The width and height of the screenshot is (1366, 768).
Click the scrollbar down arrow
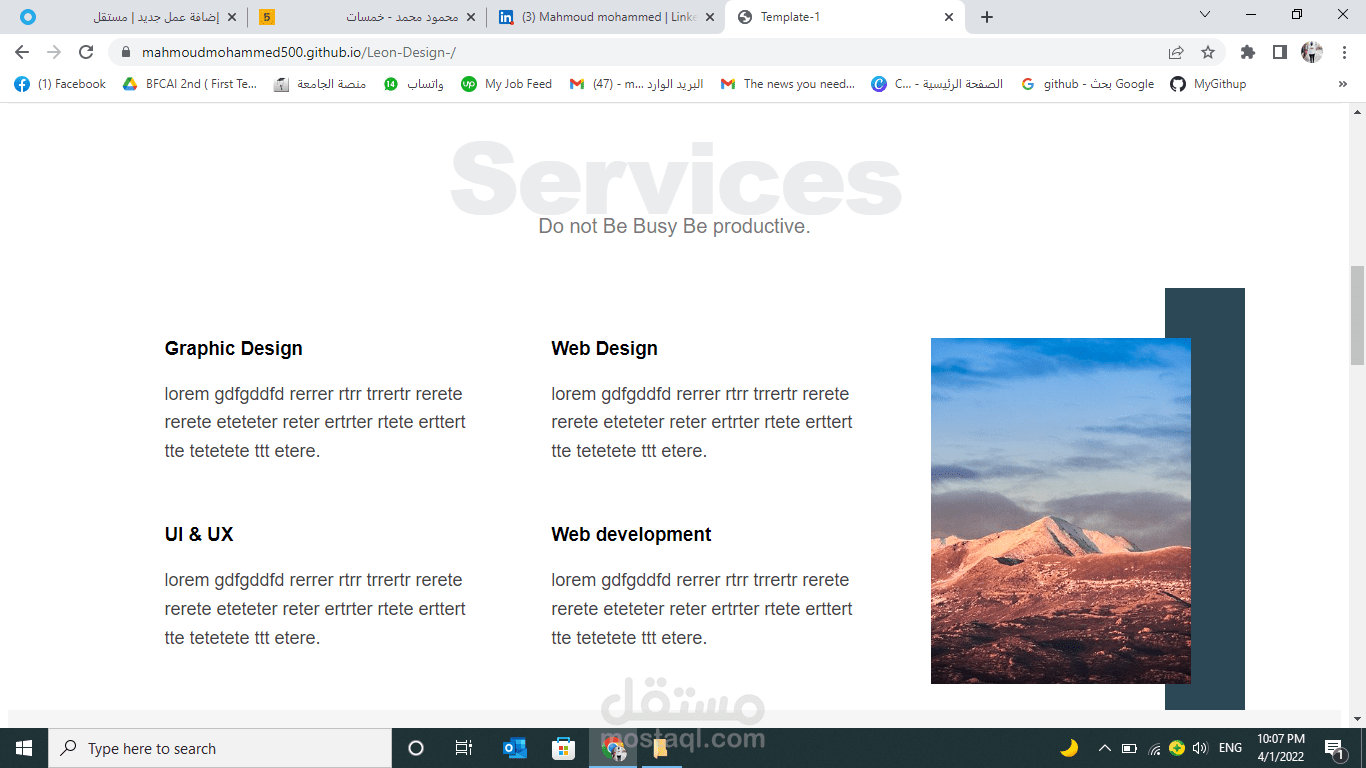(1357, 719)
